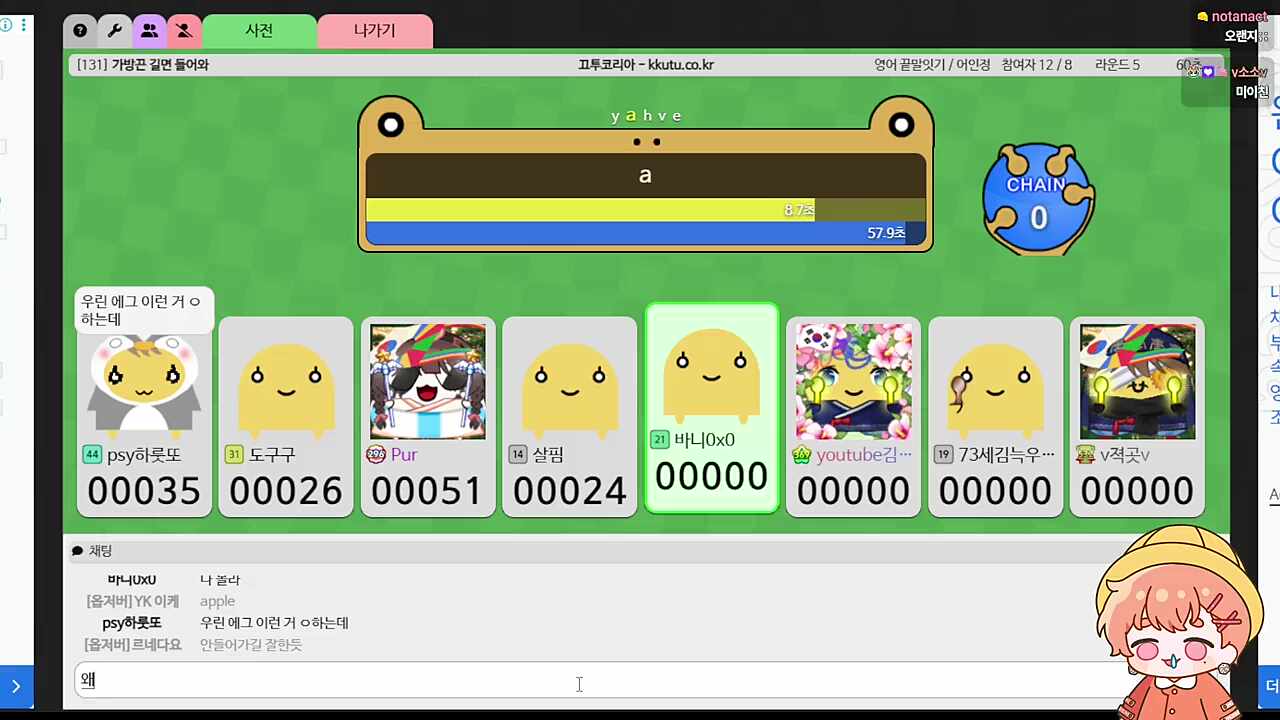1280x720 pixels.
Task: Open the three-dot menu at top left
Action: pos(23,24)
